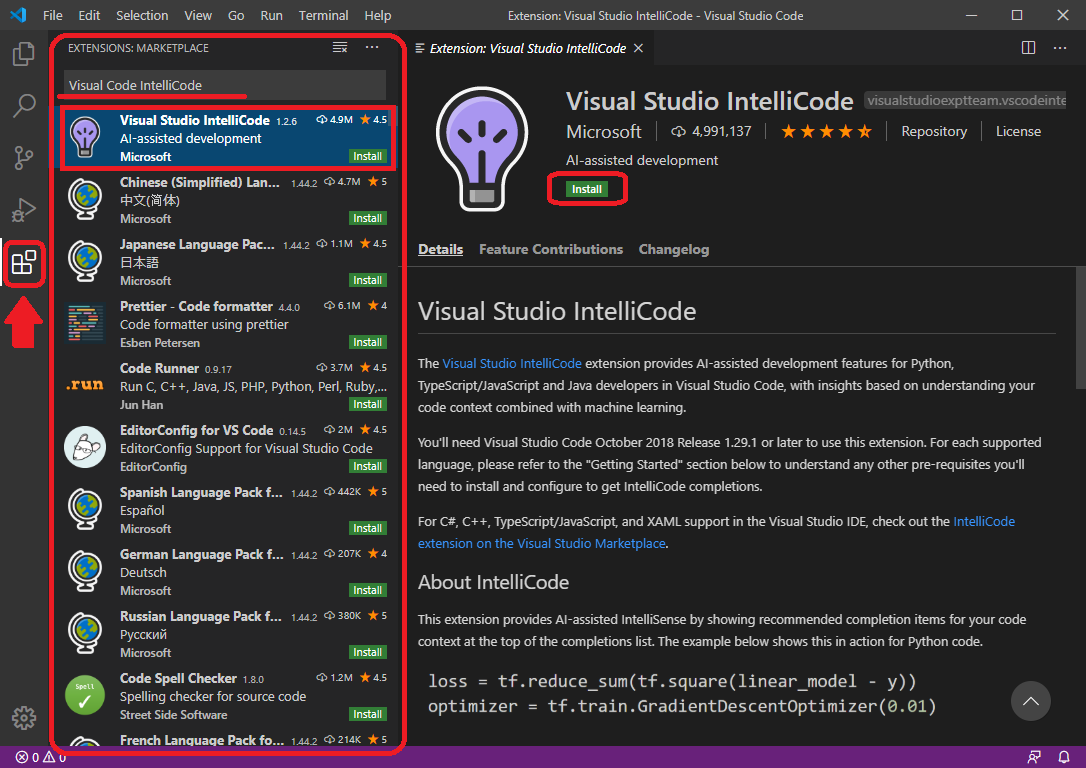Install the Chinese (Simplified) Language Pack

point(367,218)
